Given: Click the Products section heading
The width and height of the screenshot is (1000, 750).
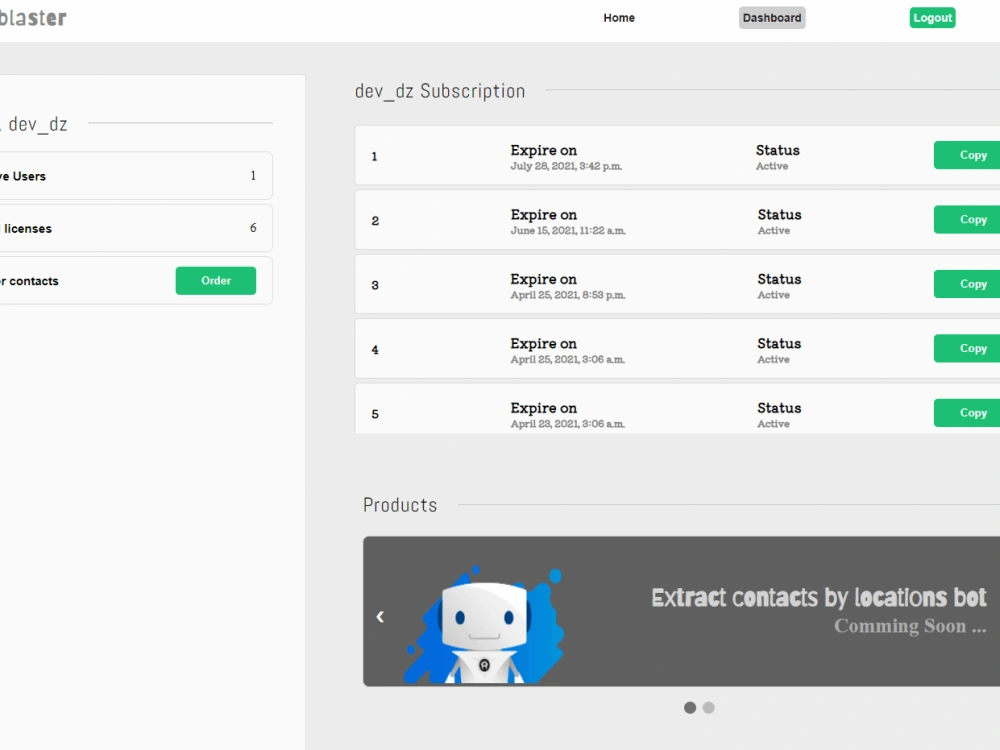Looking at the screenshot, I should point(400,505).
